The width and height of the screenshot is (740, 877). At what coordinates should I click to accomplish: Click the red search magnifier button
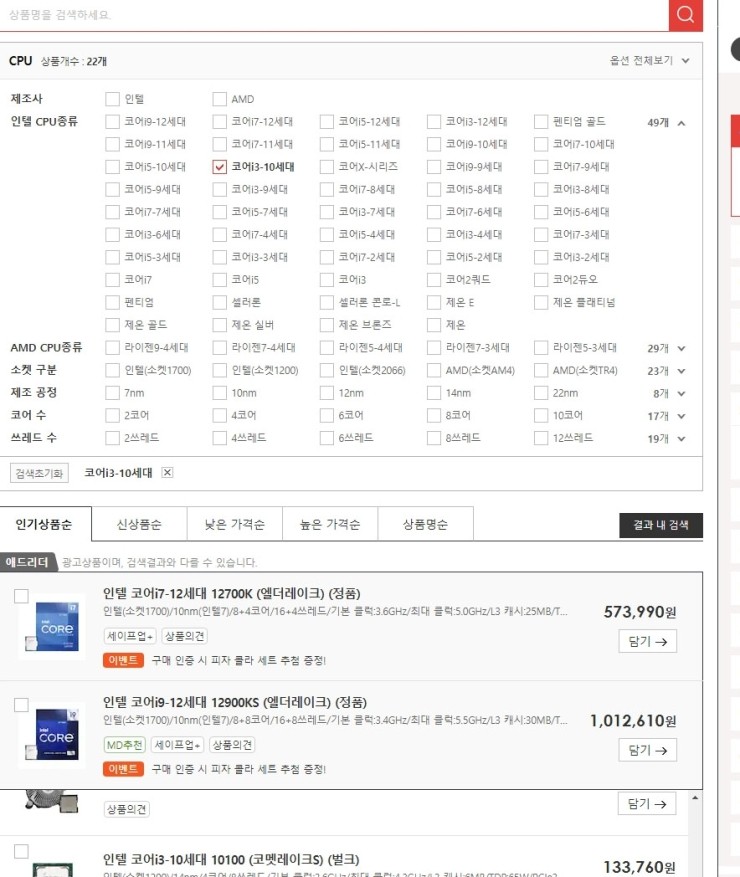[x=686, y=14]
